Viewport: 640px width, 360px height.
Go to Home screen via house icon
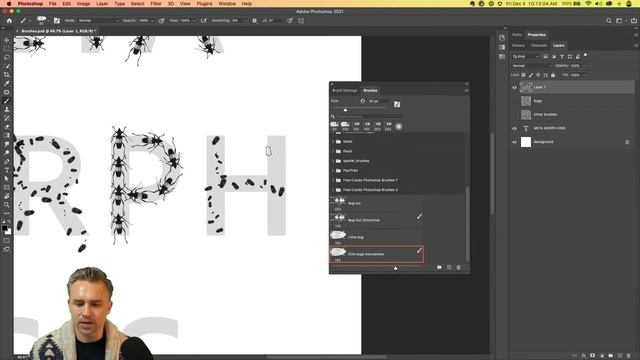point(9,20)
